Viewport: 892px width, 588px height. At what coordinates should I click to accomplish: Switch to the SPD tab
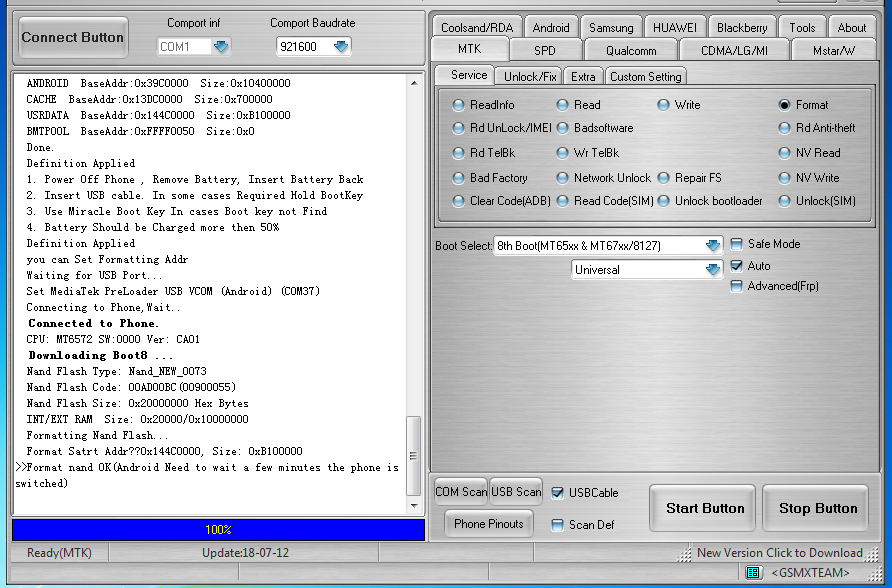tap(544, 50)
